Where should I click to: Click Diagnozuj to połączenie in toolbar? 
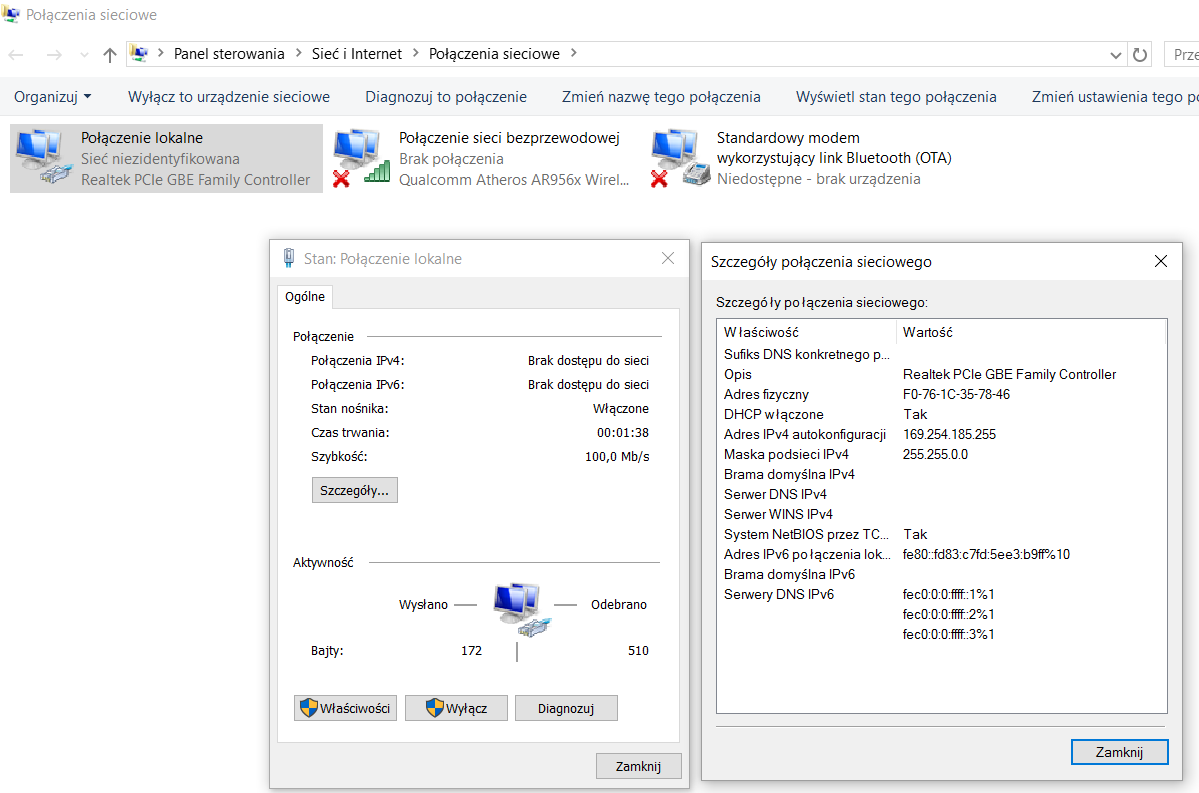click(446, 97)
